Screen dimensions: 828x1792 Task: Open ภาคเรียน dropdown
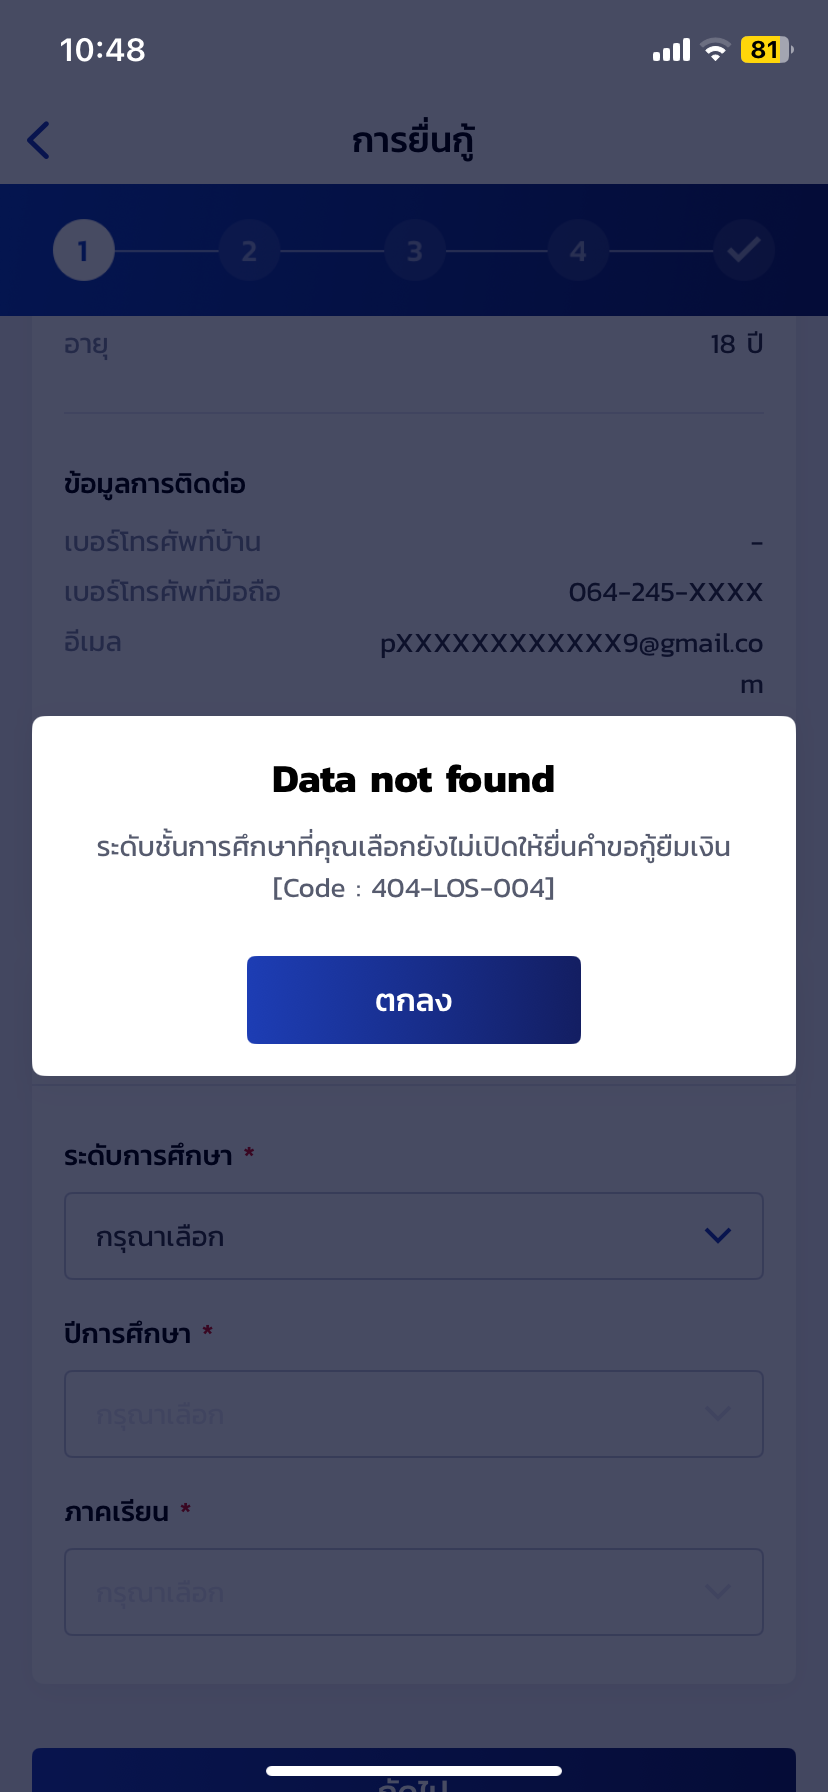[414, 1592]
